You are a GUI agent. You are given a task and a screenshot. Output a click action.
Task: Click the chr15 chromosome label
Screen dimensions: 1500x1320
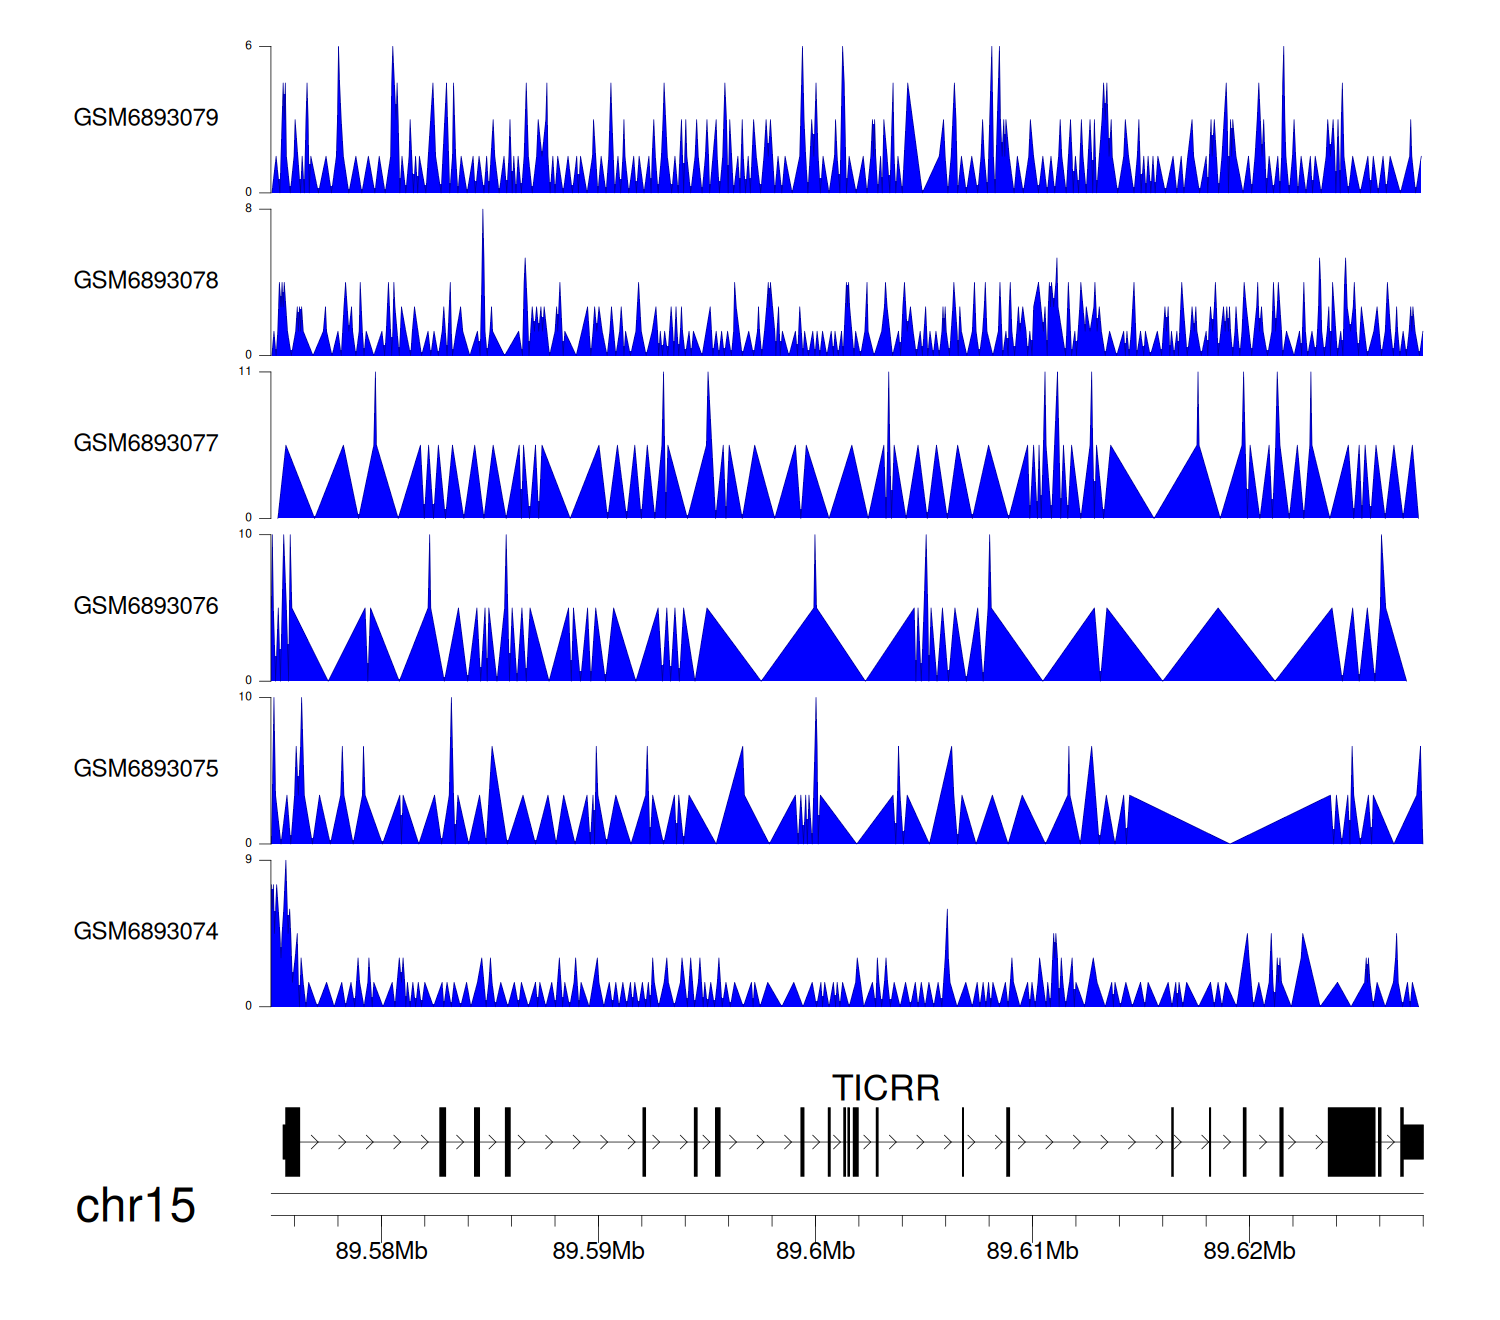(x=135, y=1206)
